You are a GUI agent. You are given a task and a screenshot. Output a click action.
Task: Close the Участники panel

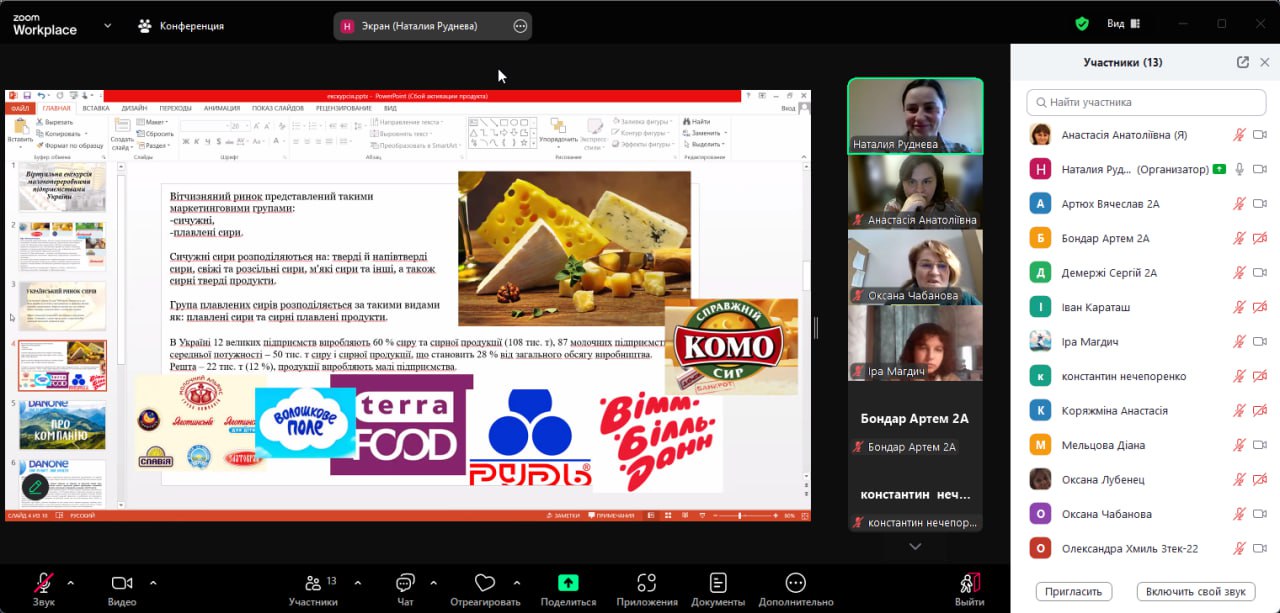pyautogui.click(x=1265, y=62)
